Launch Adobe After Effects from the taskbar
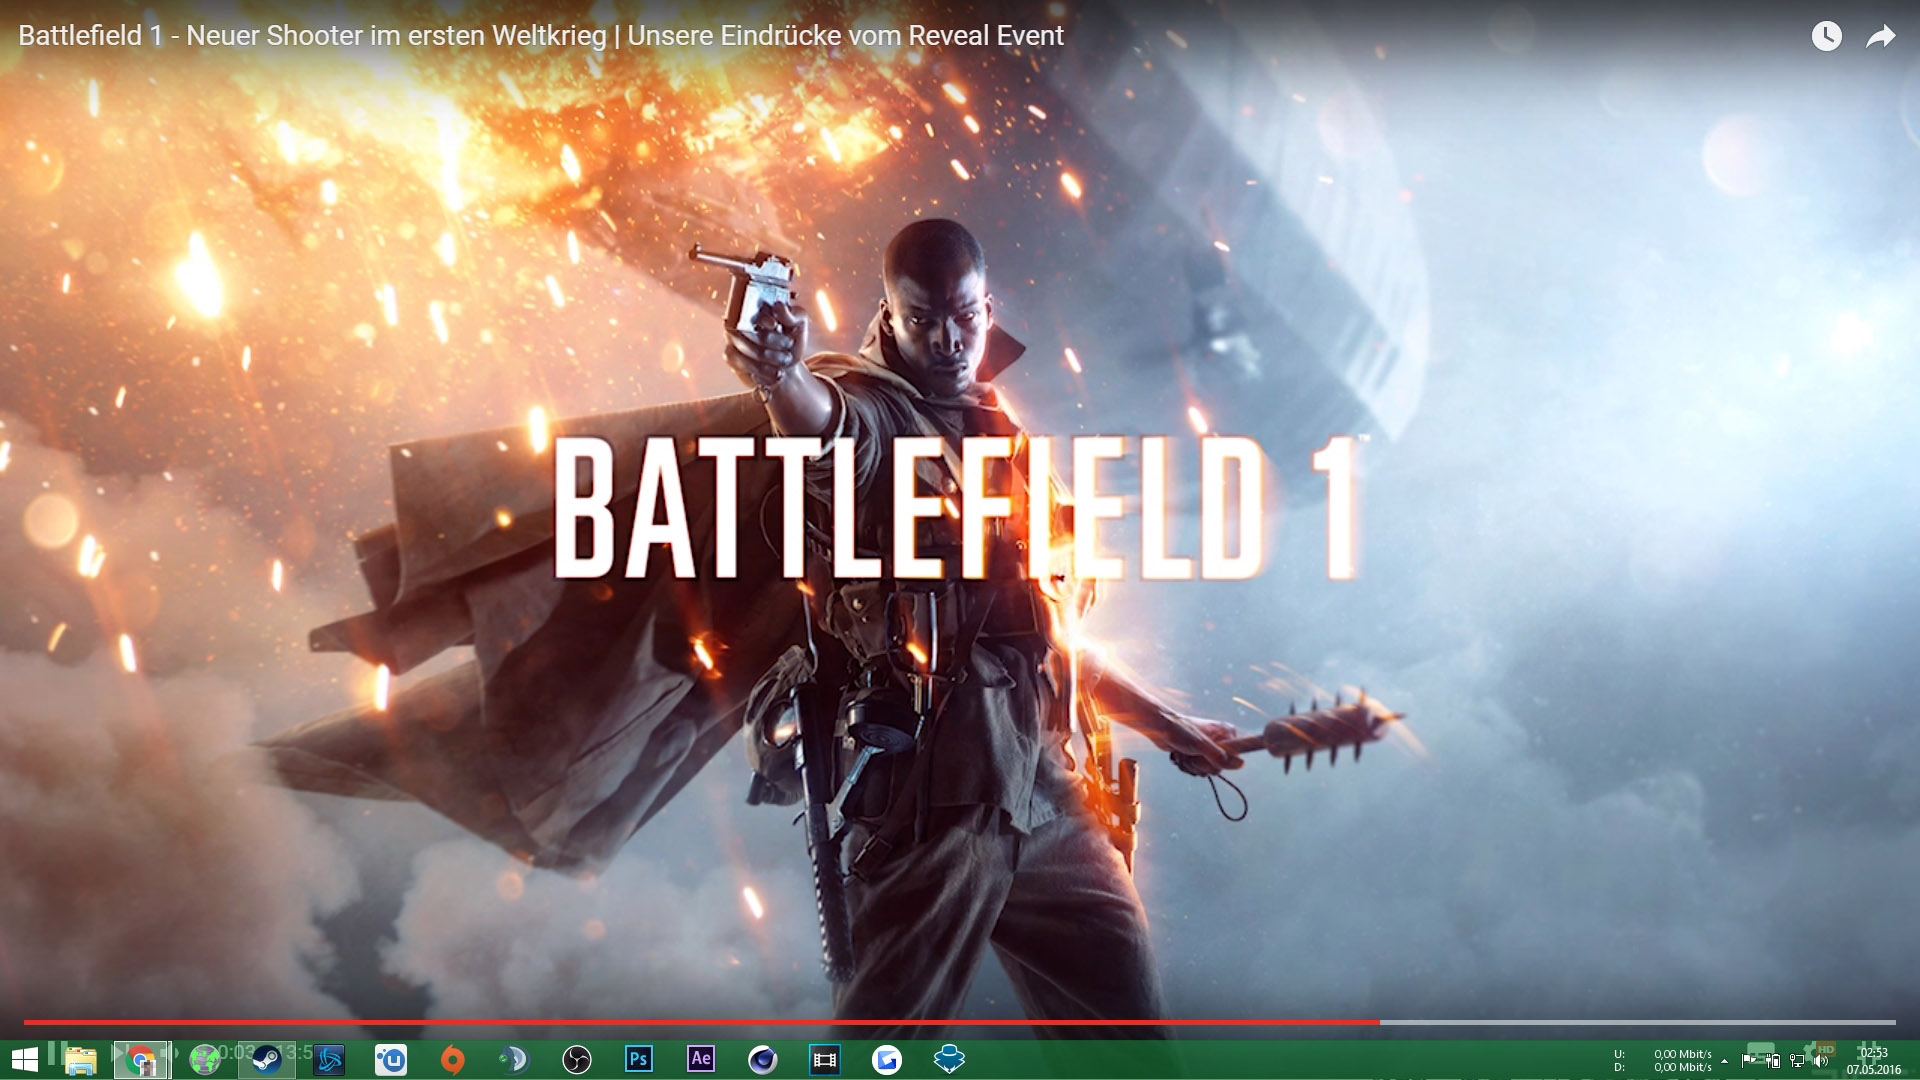 point(701,1059)
